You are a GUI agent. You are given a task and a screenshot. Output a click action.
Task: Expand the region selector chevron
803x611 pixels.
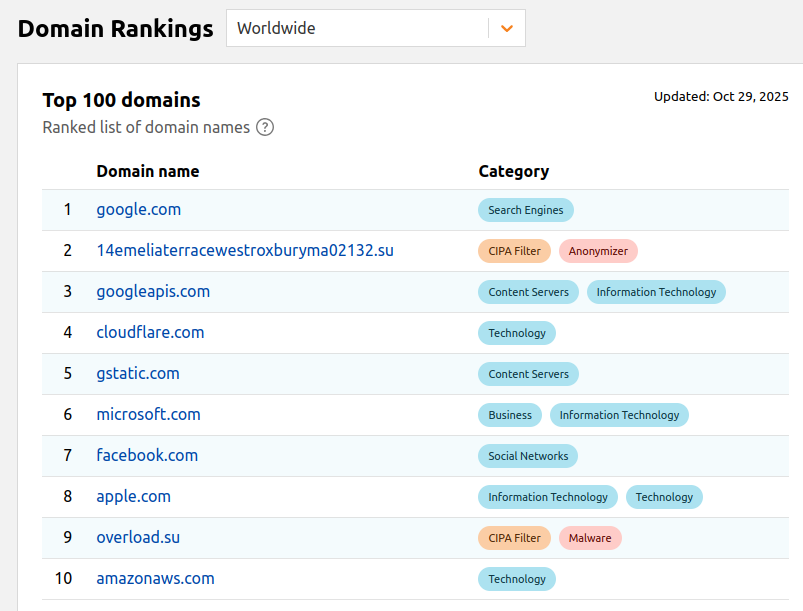coord(506,28)
